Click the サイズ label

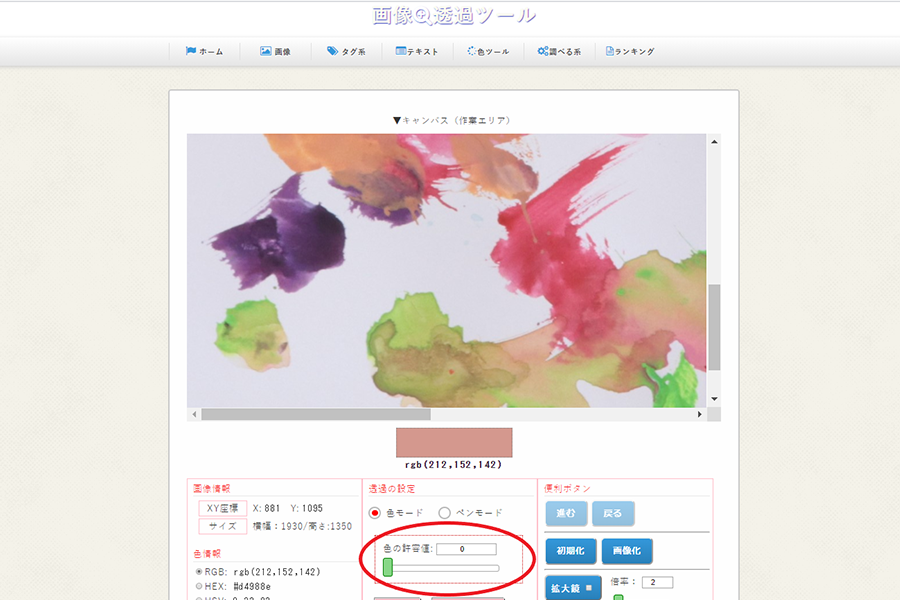(x=223, y=526)
